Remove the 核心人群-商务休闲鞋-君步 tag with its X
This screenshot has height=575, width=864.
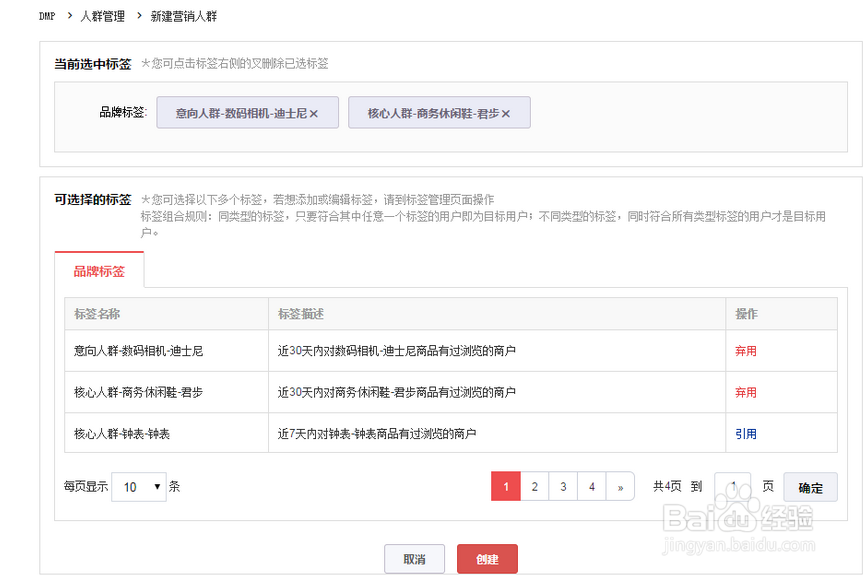tap(506, 113)
